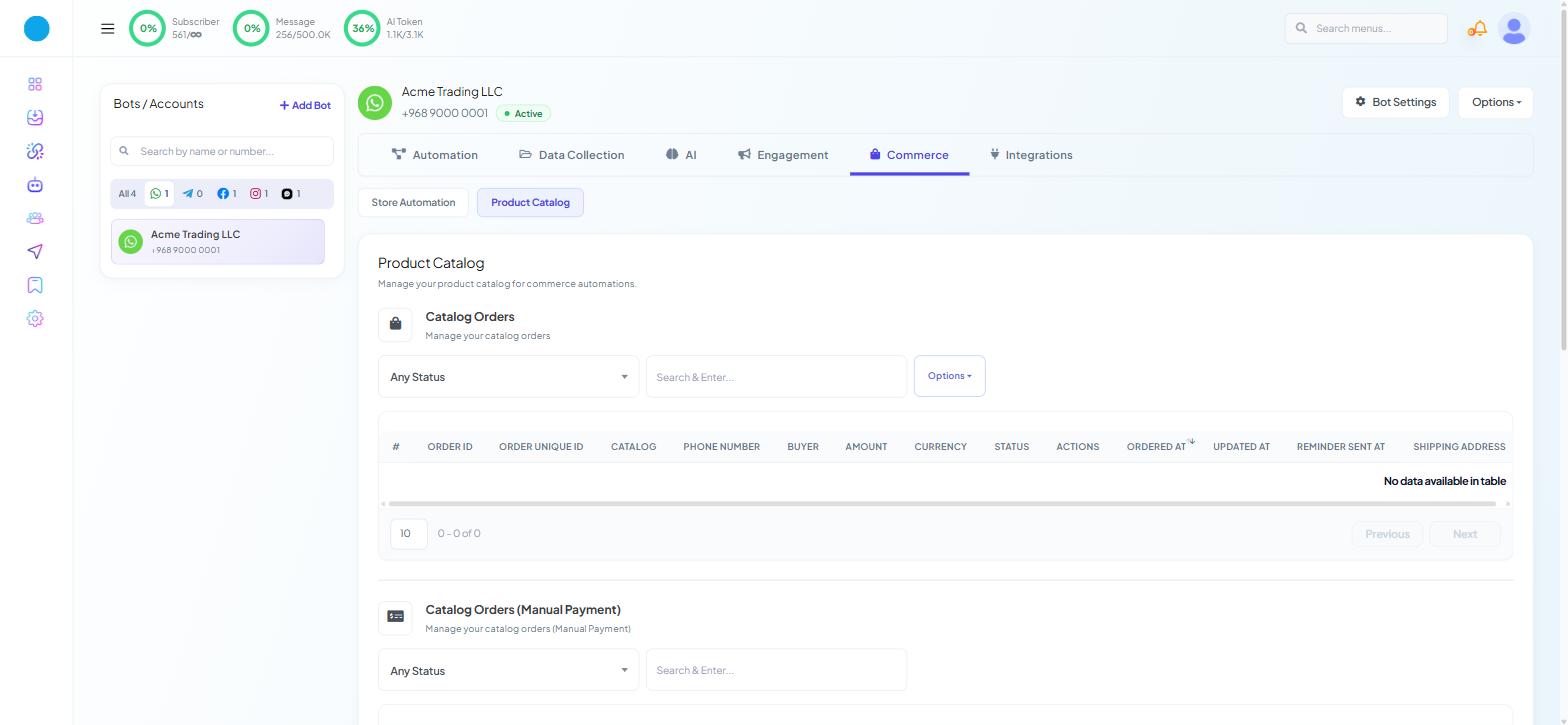Switch to the Automation tab
This screenshot has width=1568, height=725.
click(434, 155)
